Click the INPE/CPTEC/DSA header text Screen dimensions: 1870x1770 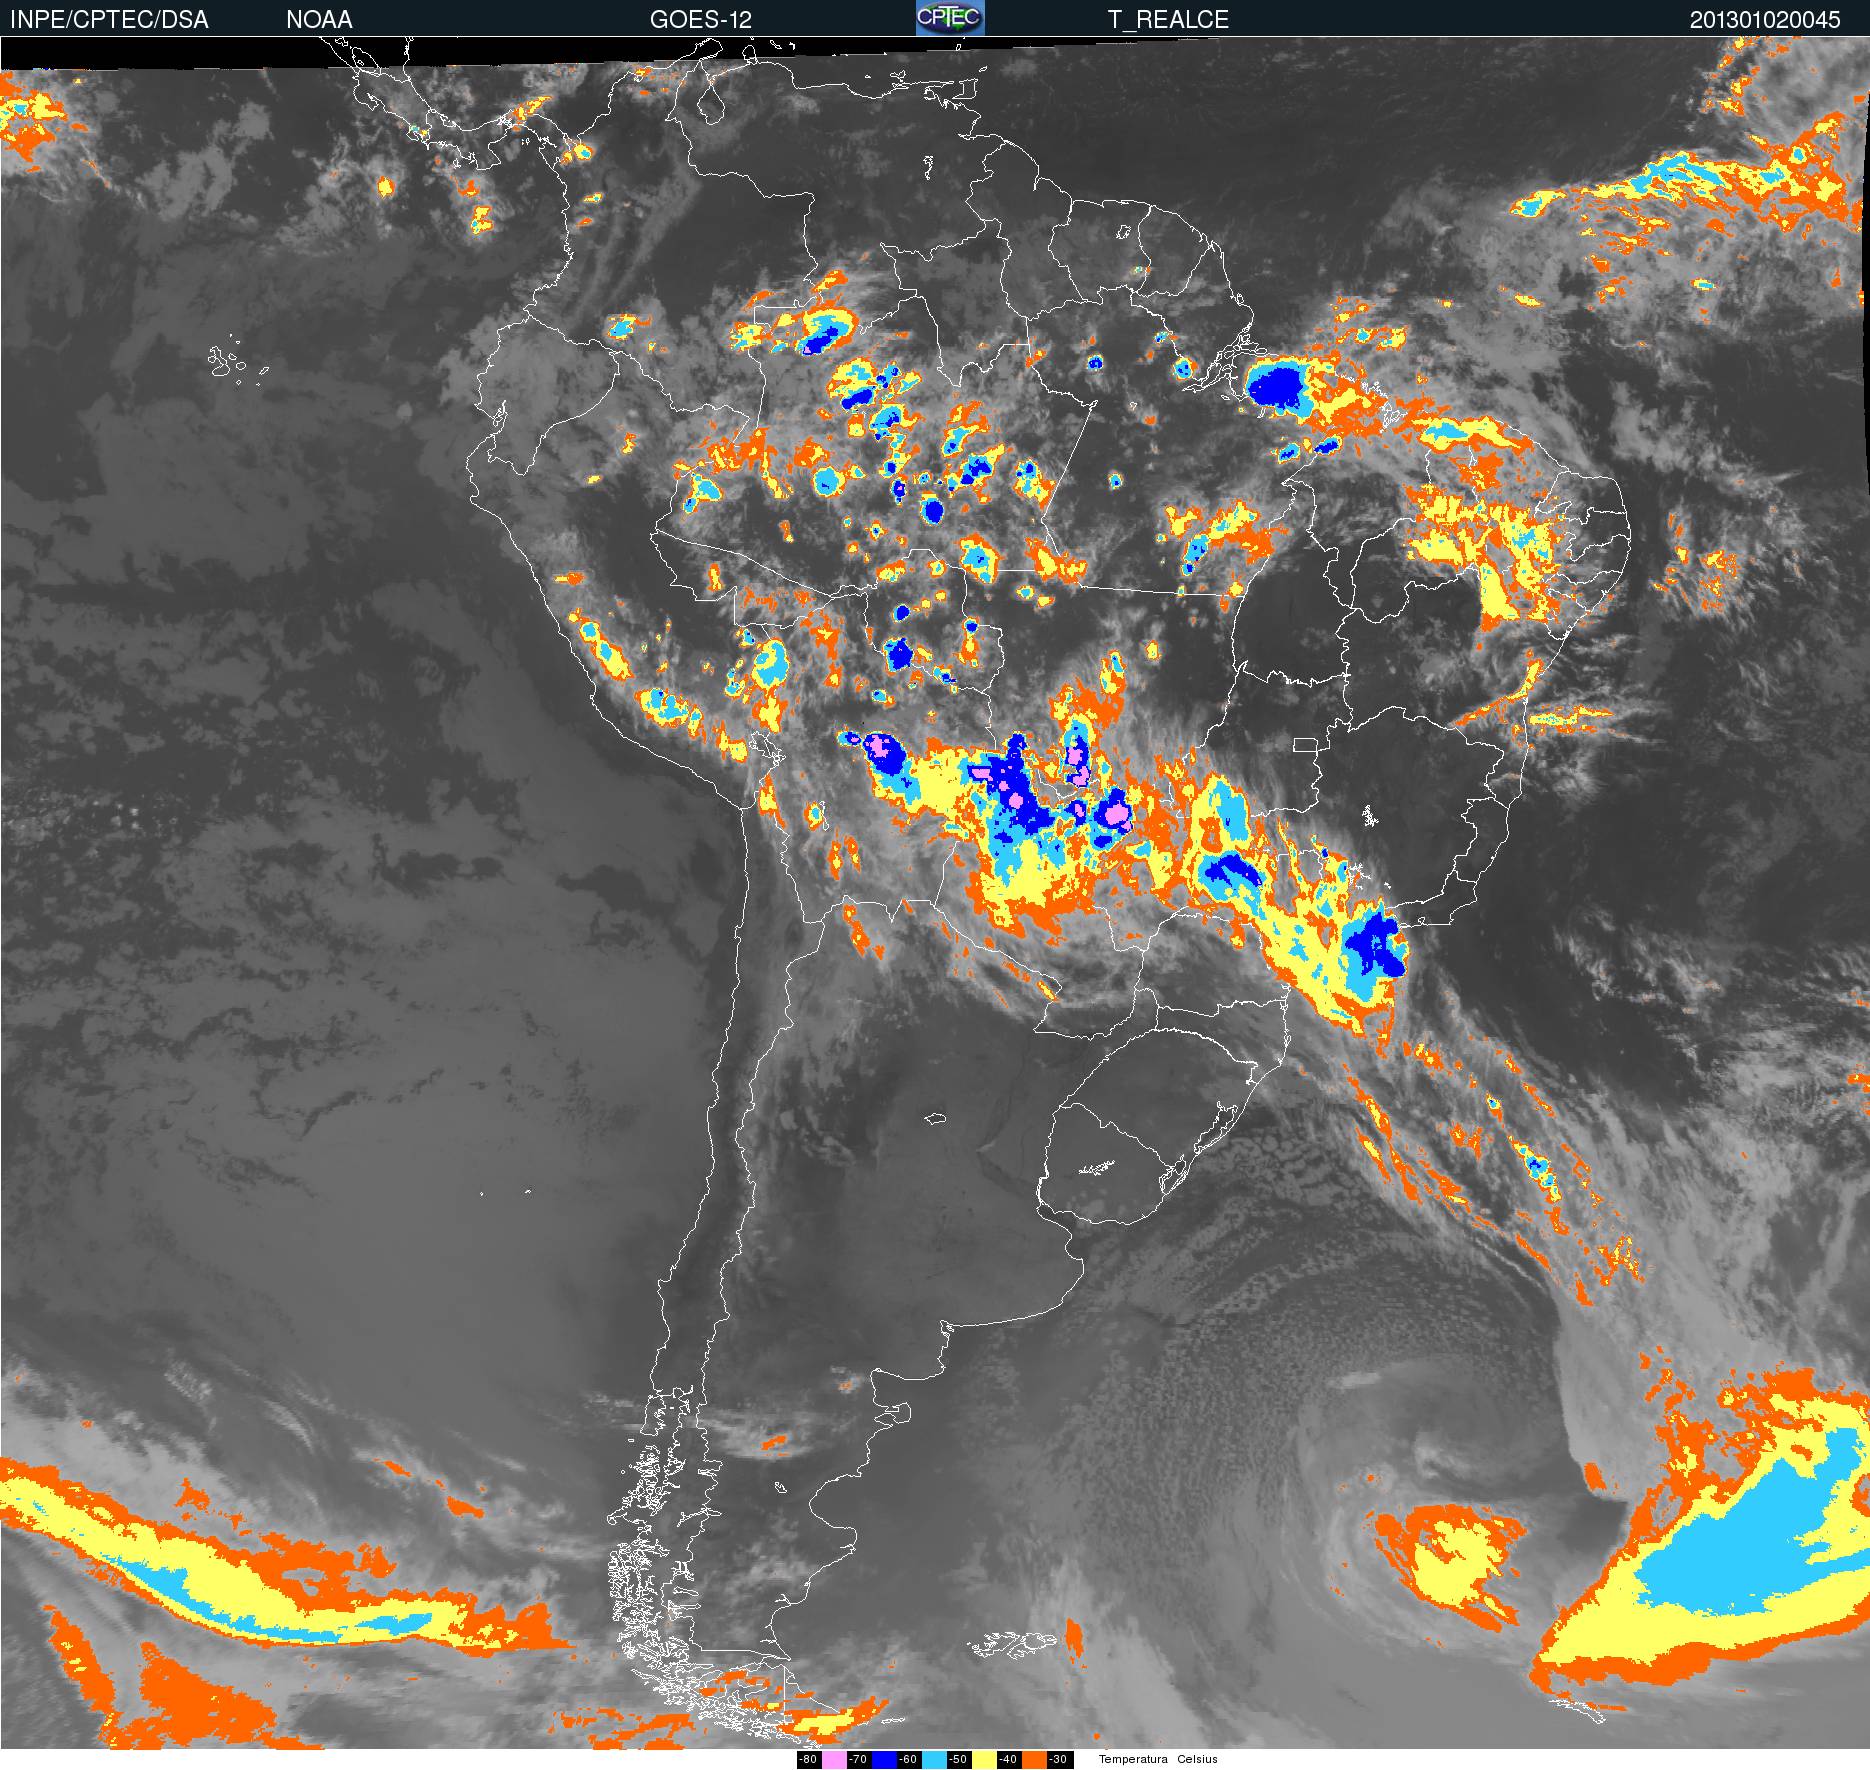point(109,20)
